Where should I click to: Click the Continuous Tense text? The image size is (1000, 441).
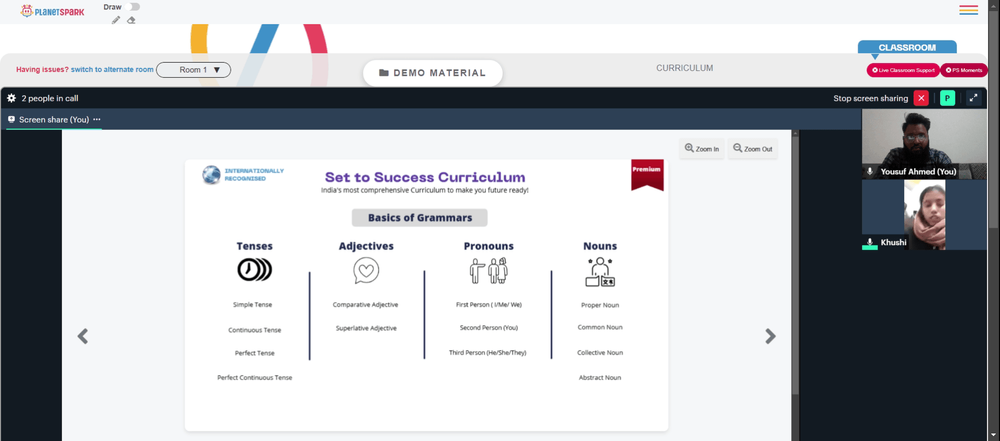[254, 330]
